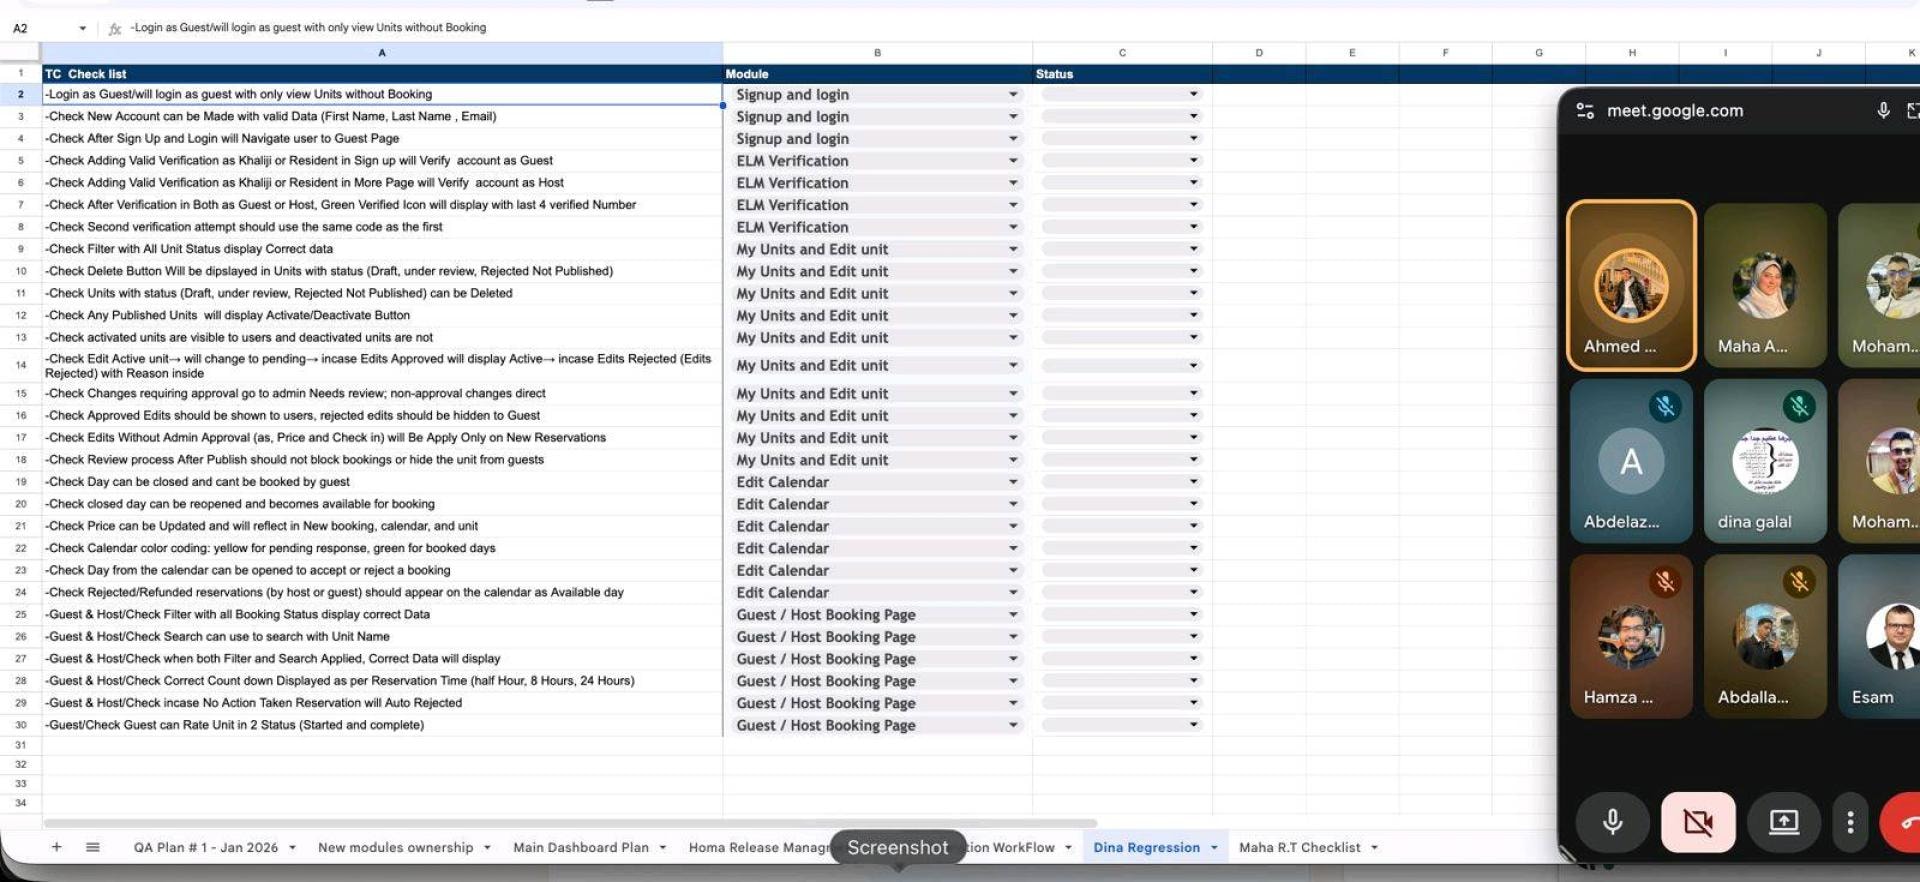Select column A header

tap(382, 53)
